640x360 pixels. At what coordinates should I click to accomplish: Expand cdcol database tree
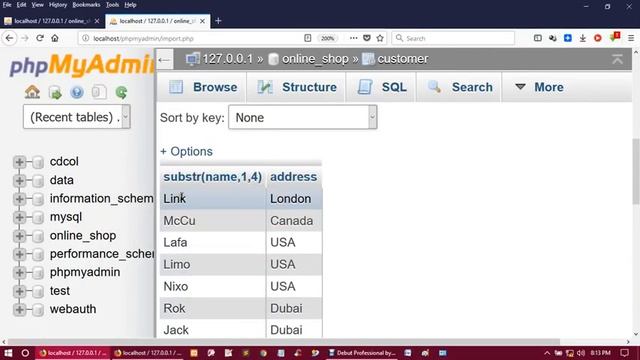pyautogui.click(x=19, y=162)
